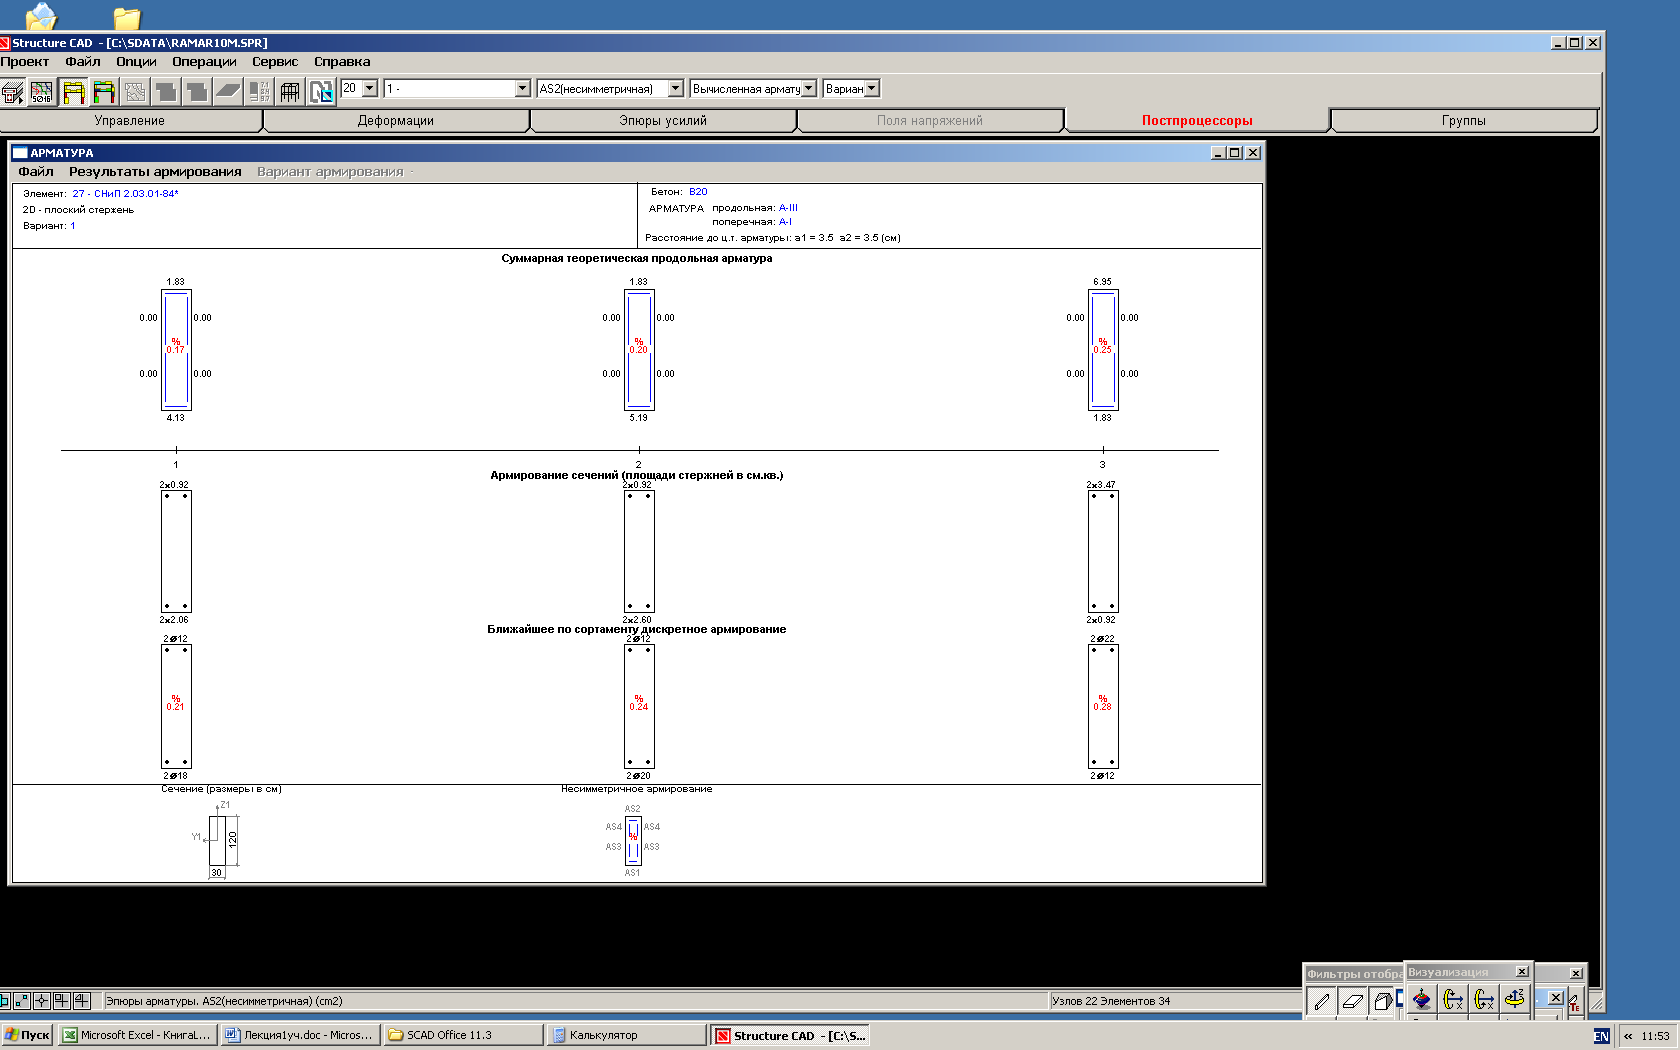
Task: Click the fifth status bar icon
Action: [82, 1000]
